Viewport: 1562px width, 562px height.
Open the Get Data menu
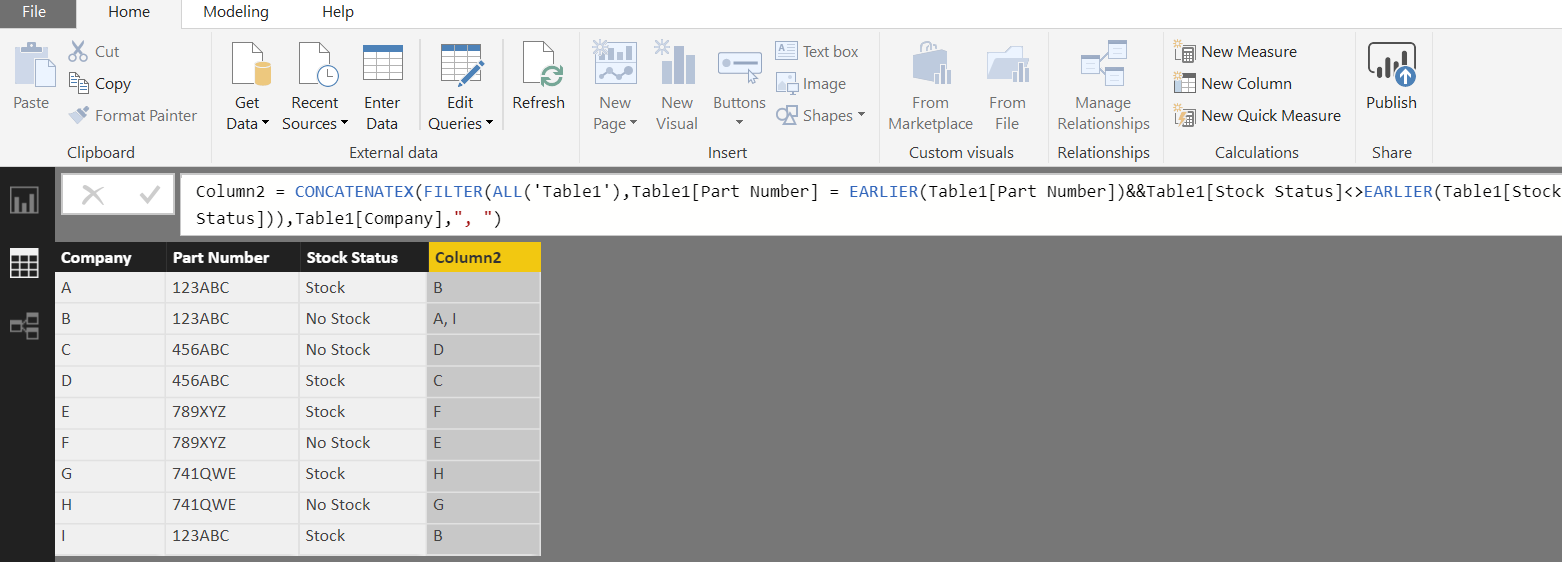click(248, 87)
